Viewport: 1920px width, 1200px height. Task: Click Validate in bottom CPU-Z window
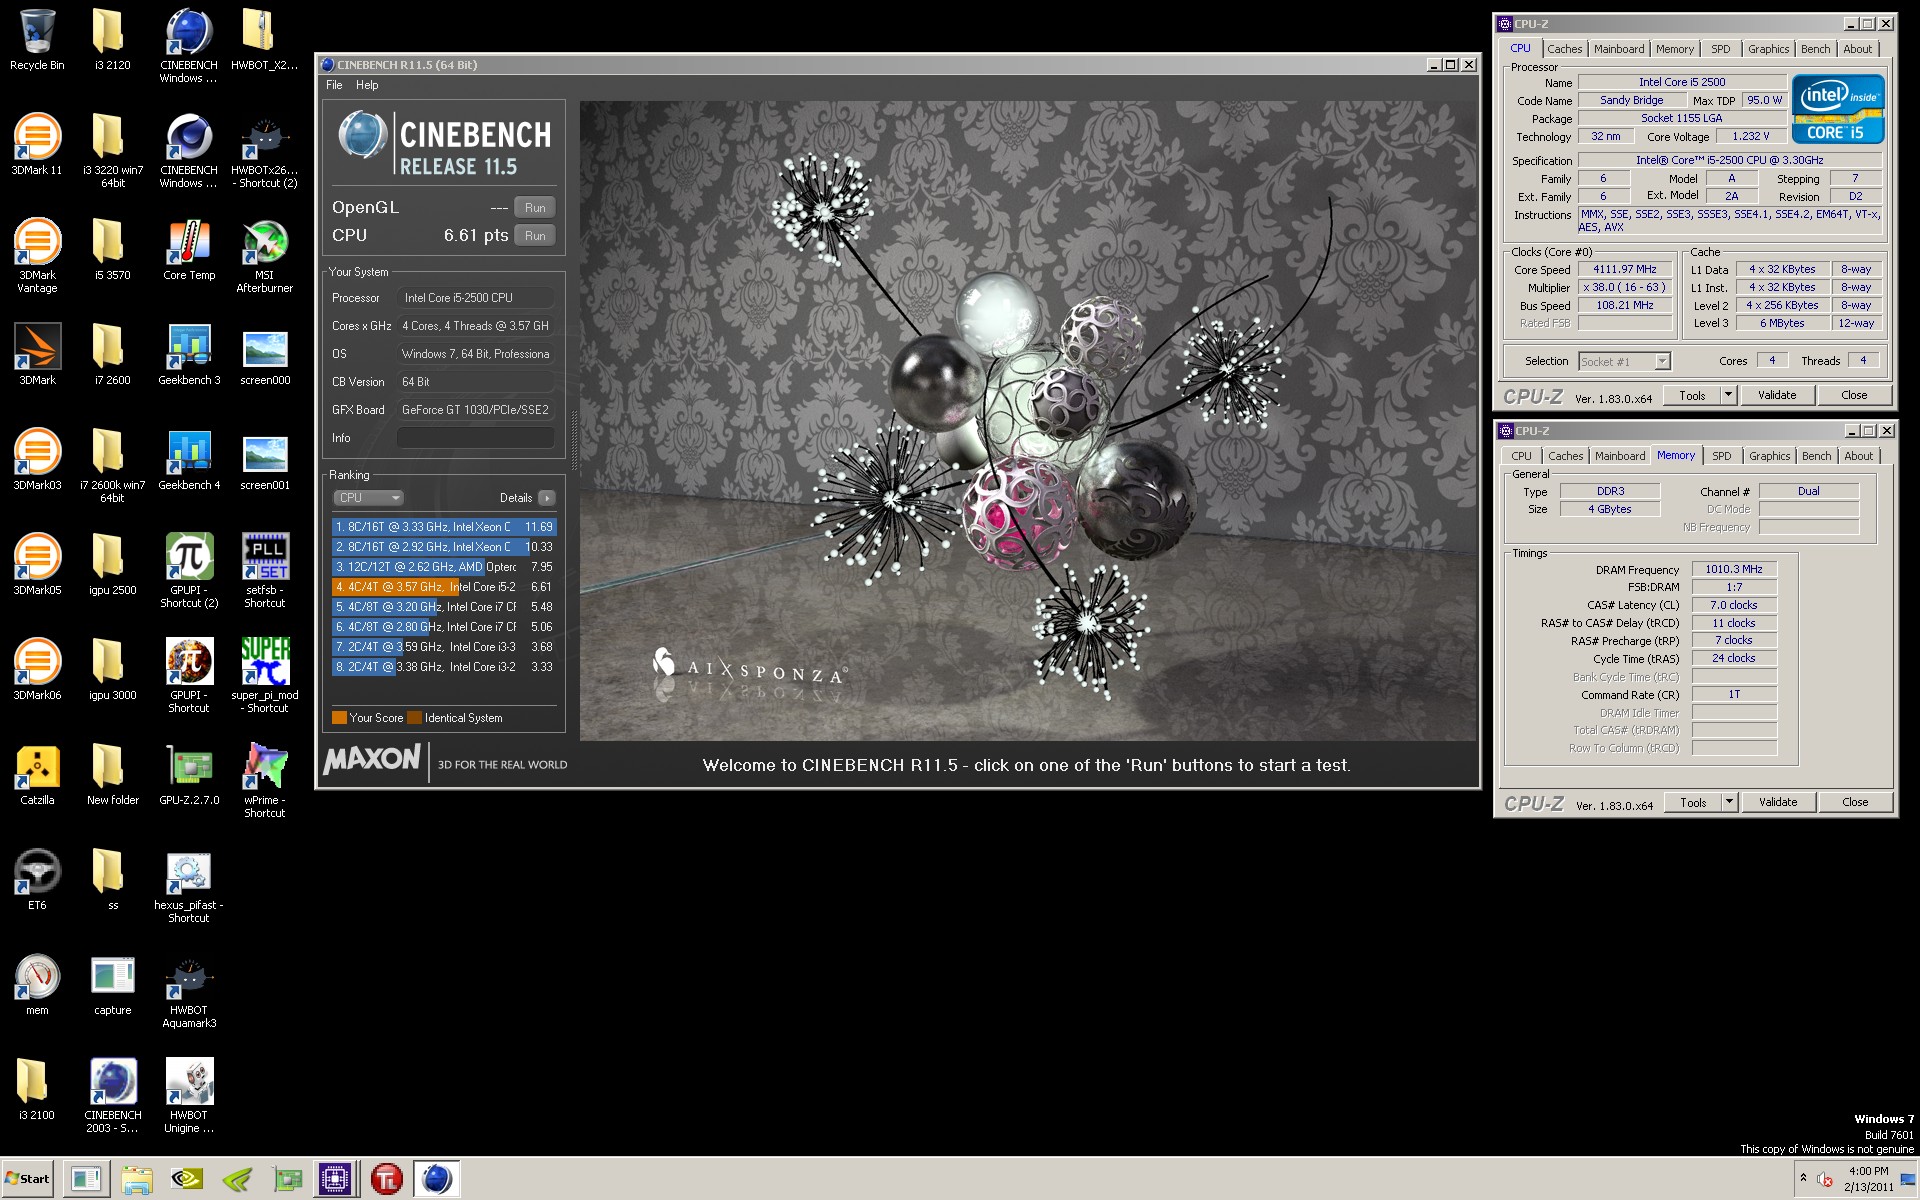1778,802
